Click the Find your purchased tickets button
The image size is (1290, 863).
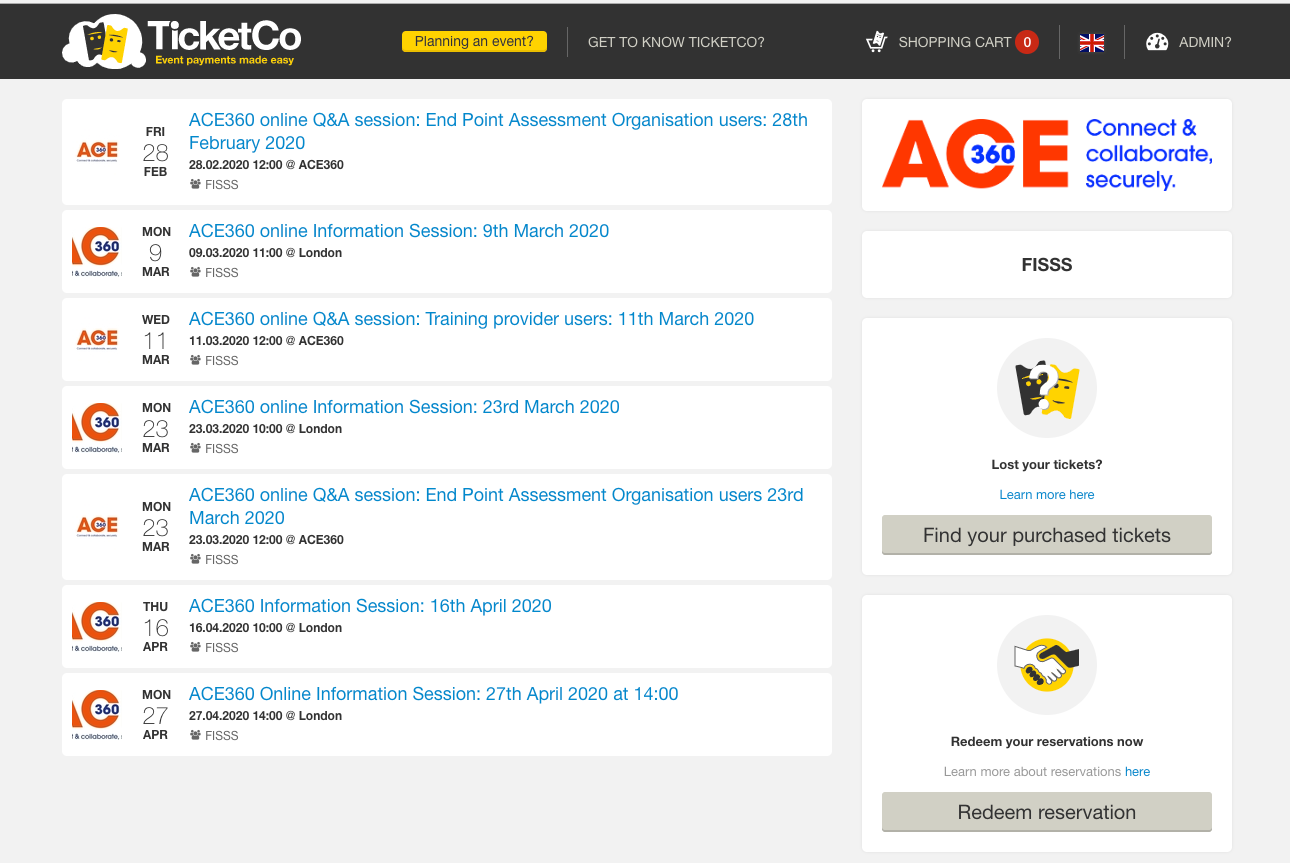click(1047, 535)
